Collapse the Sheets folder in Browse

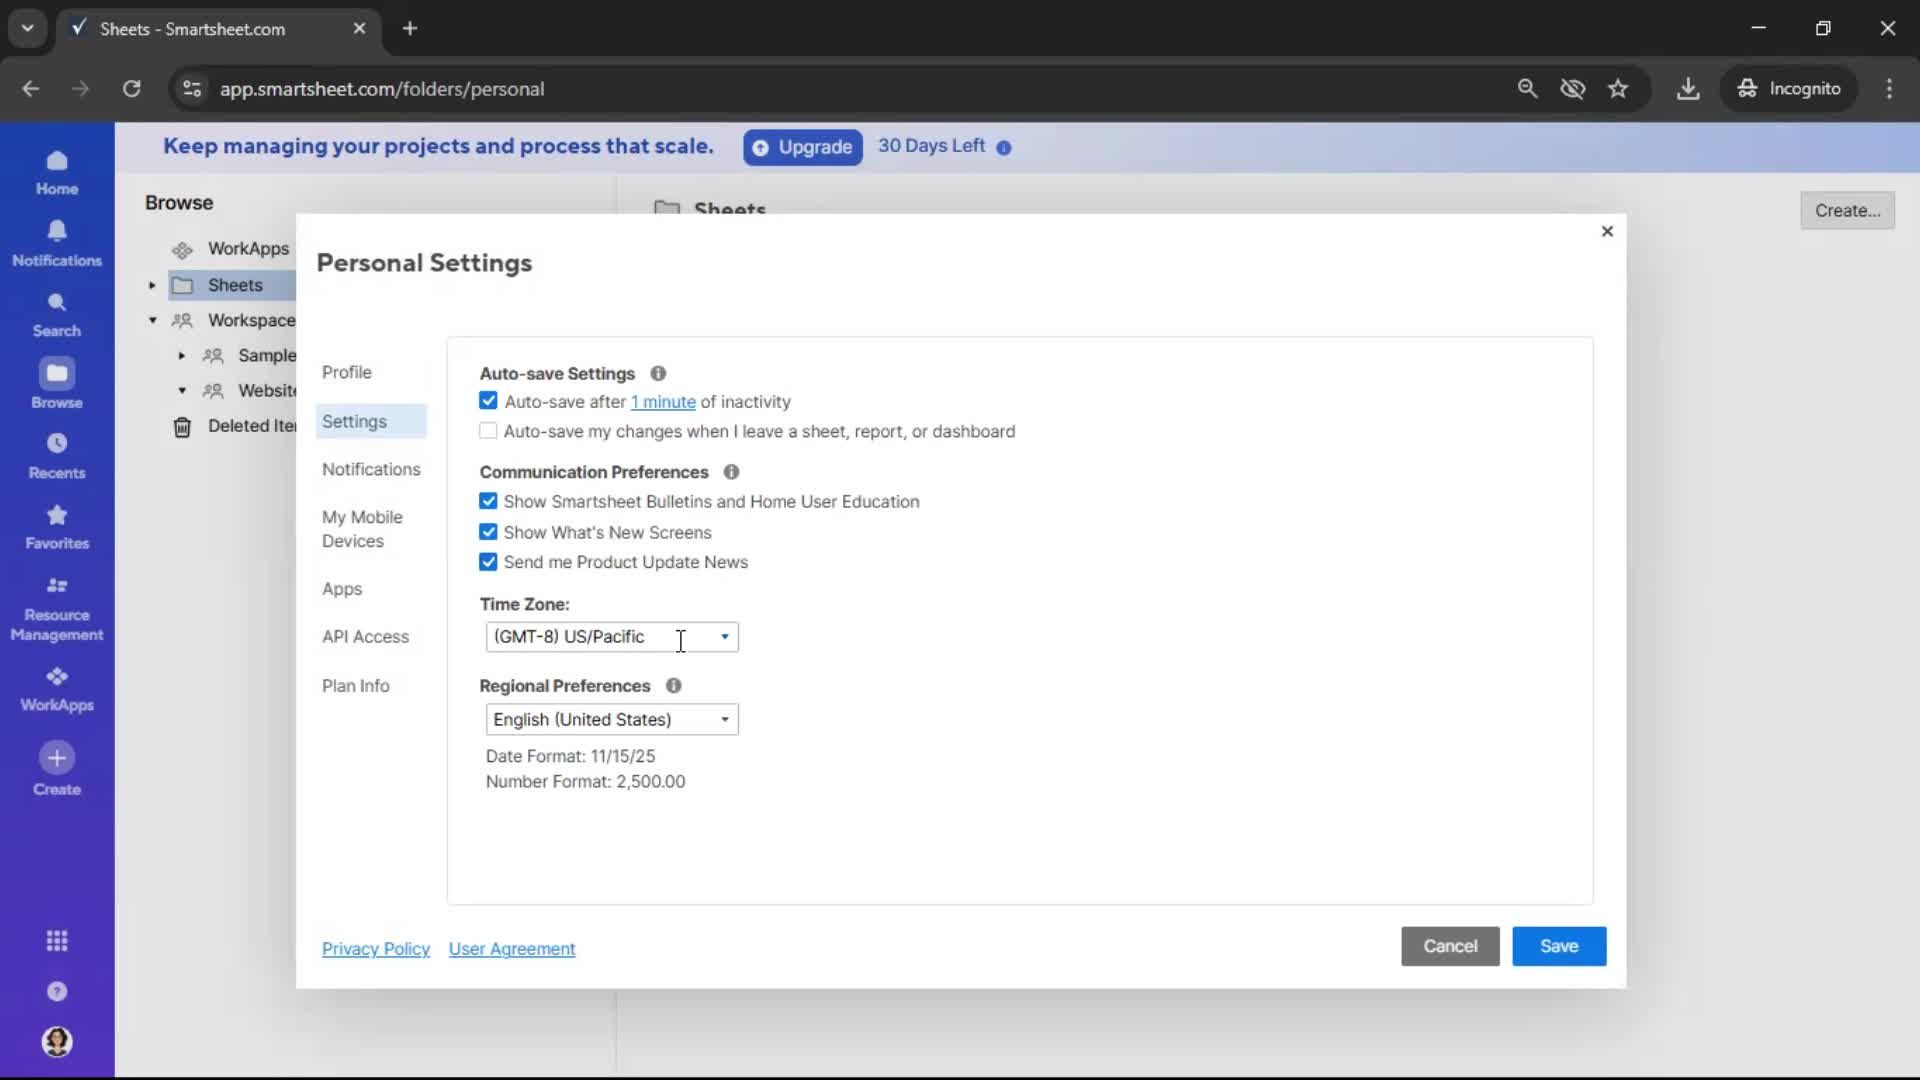click(151, 285)
